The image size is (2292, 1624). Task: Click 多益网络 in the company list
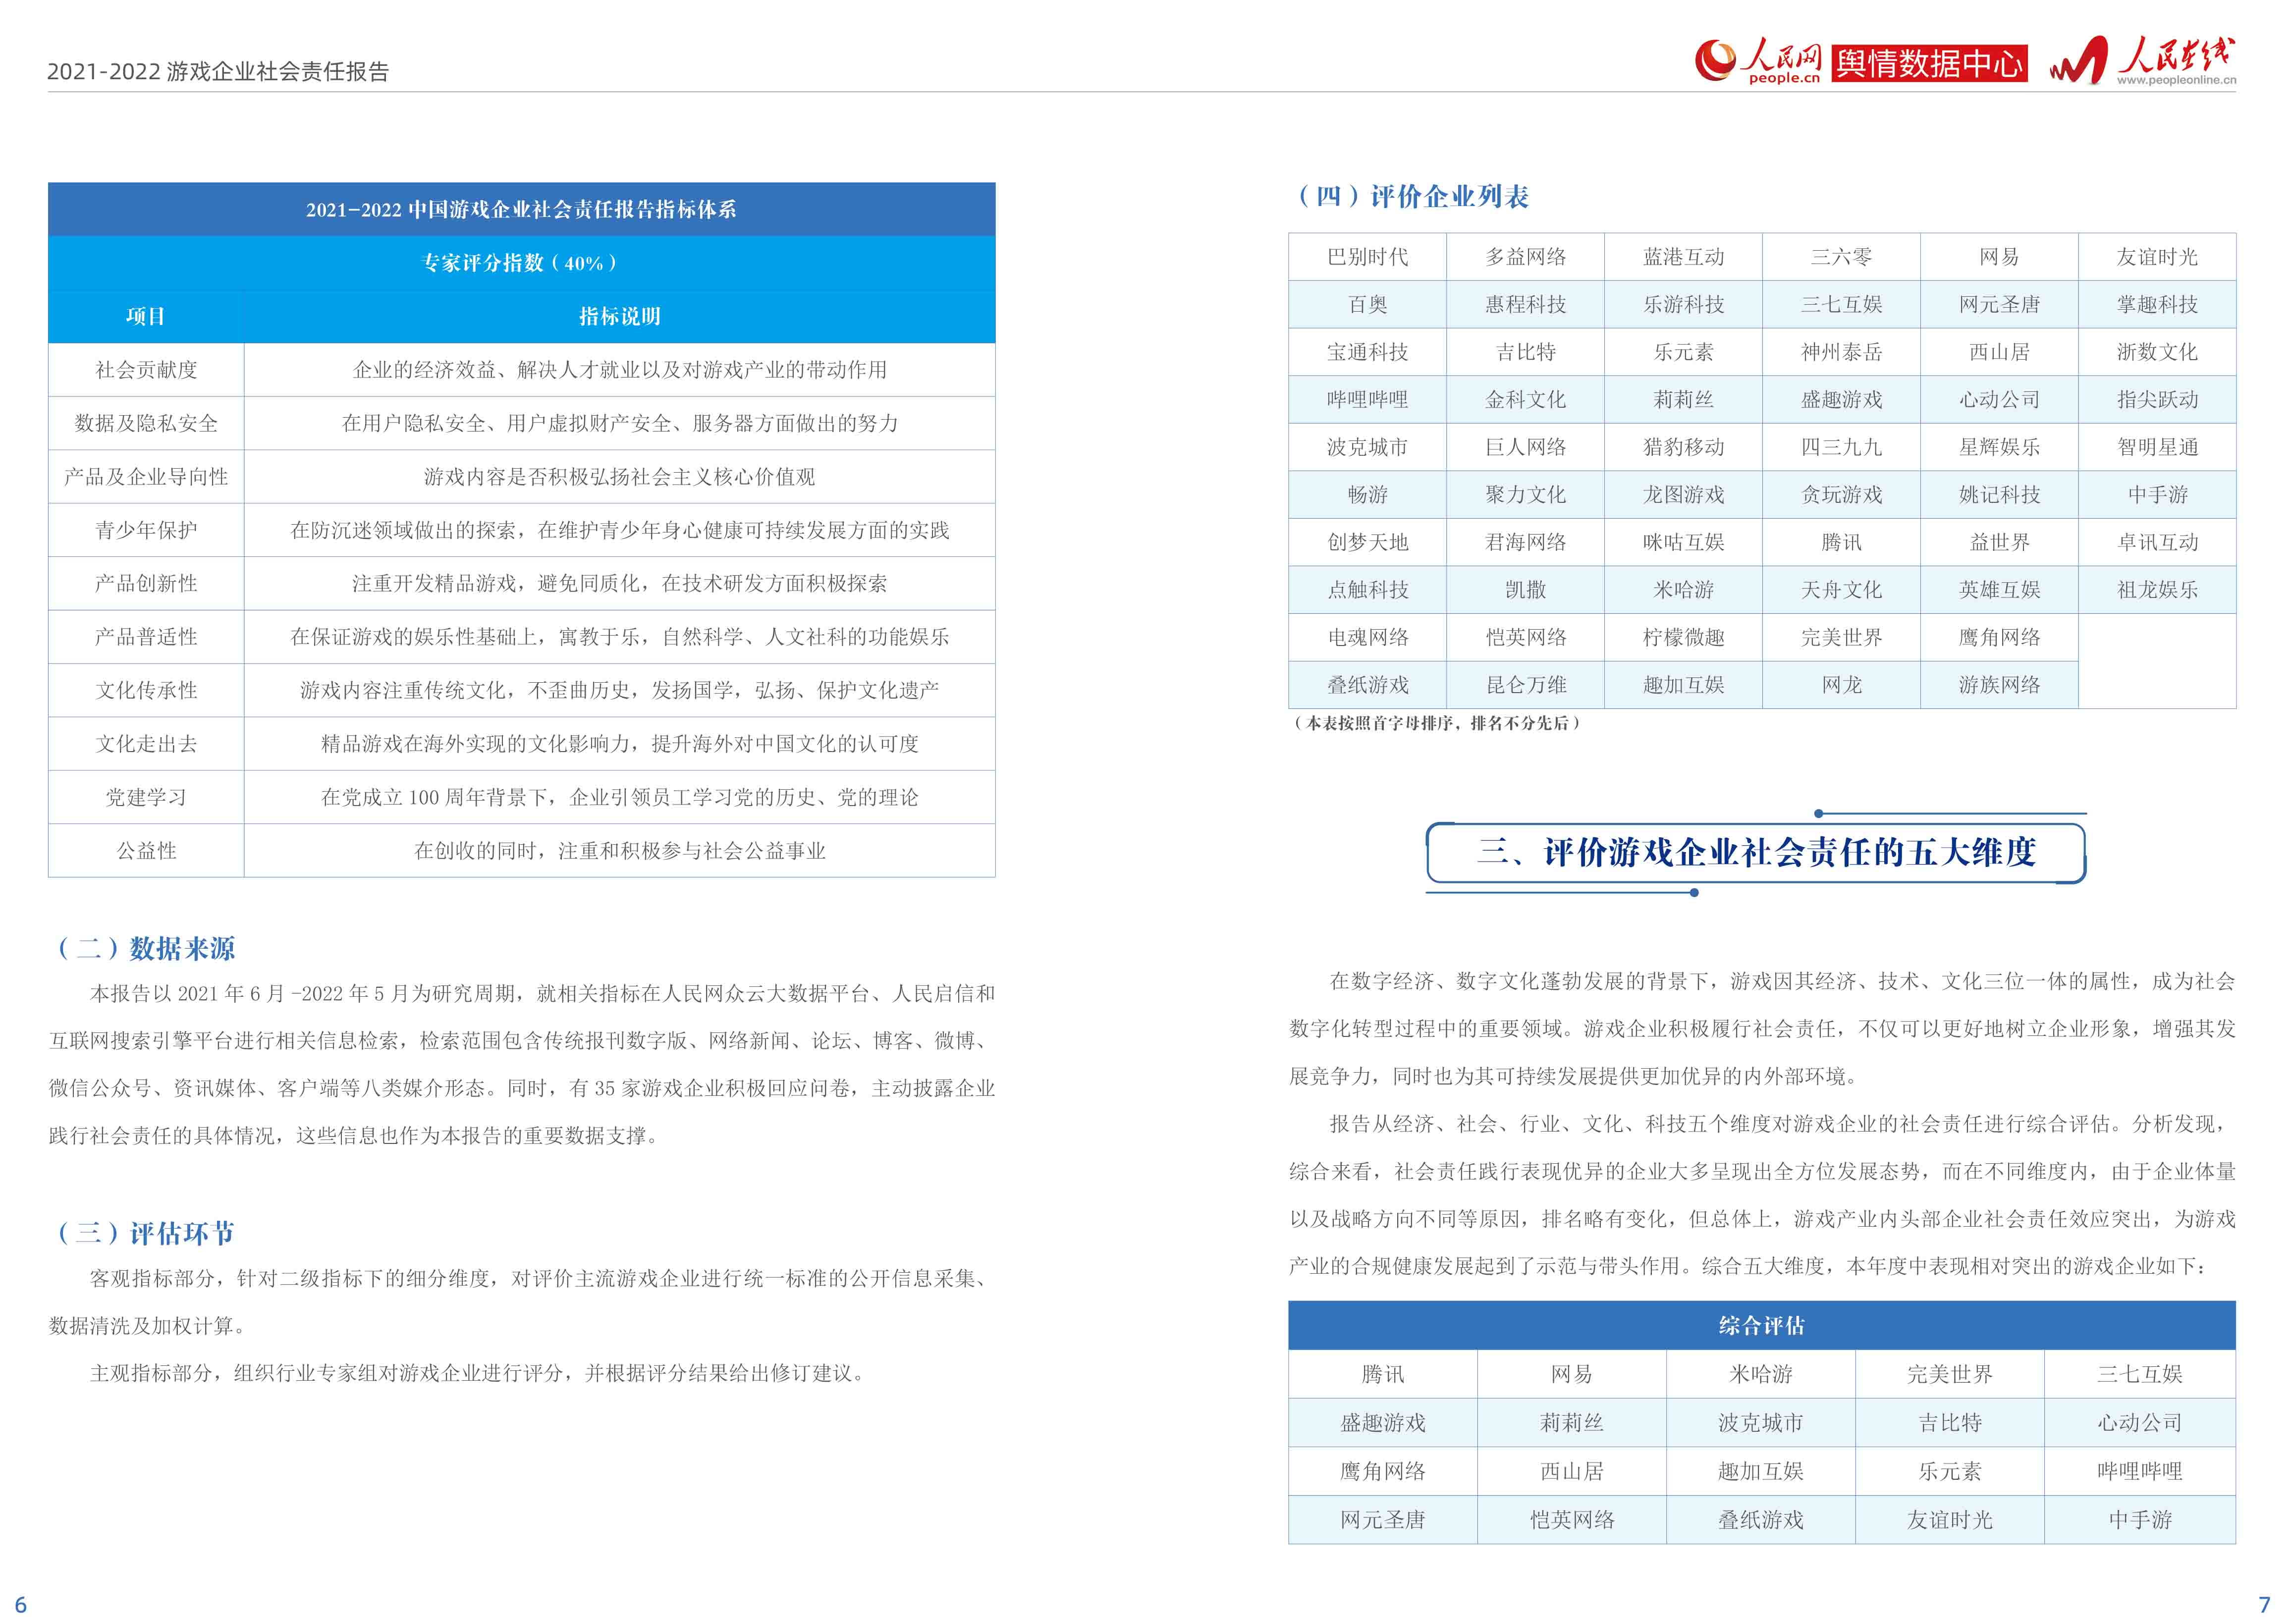[x=1525, y=257]
